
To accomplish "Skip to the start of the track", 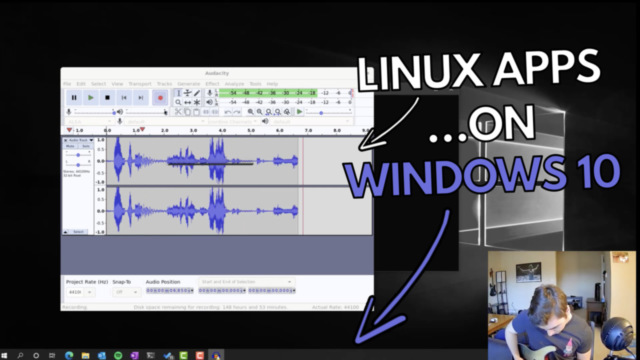I will tap(124, 98).
